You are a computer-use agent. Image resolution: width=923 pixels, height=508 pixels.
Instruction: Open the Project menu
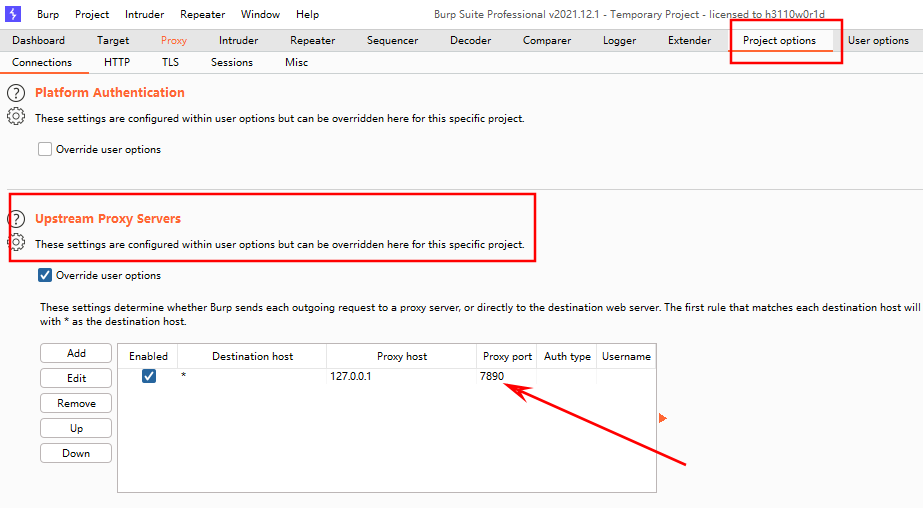pos(92,14)
